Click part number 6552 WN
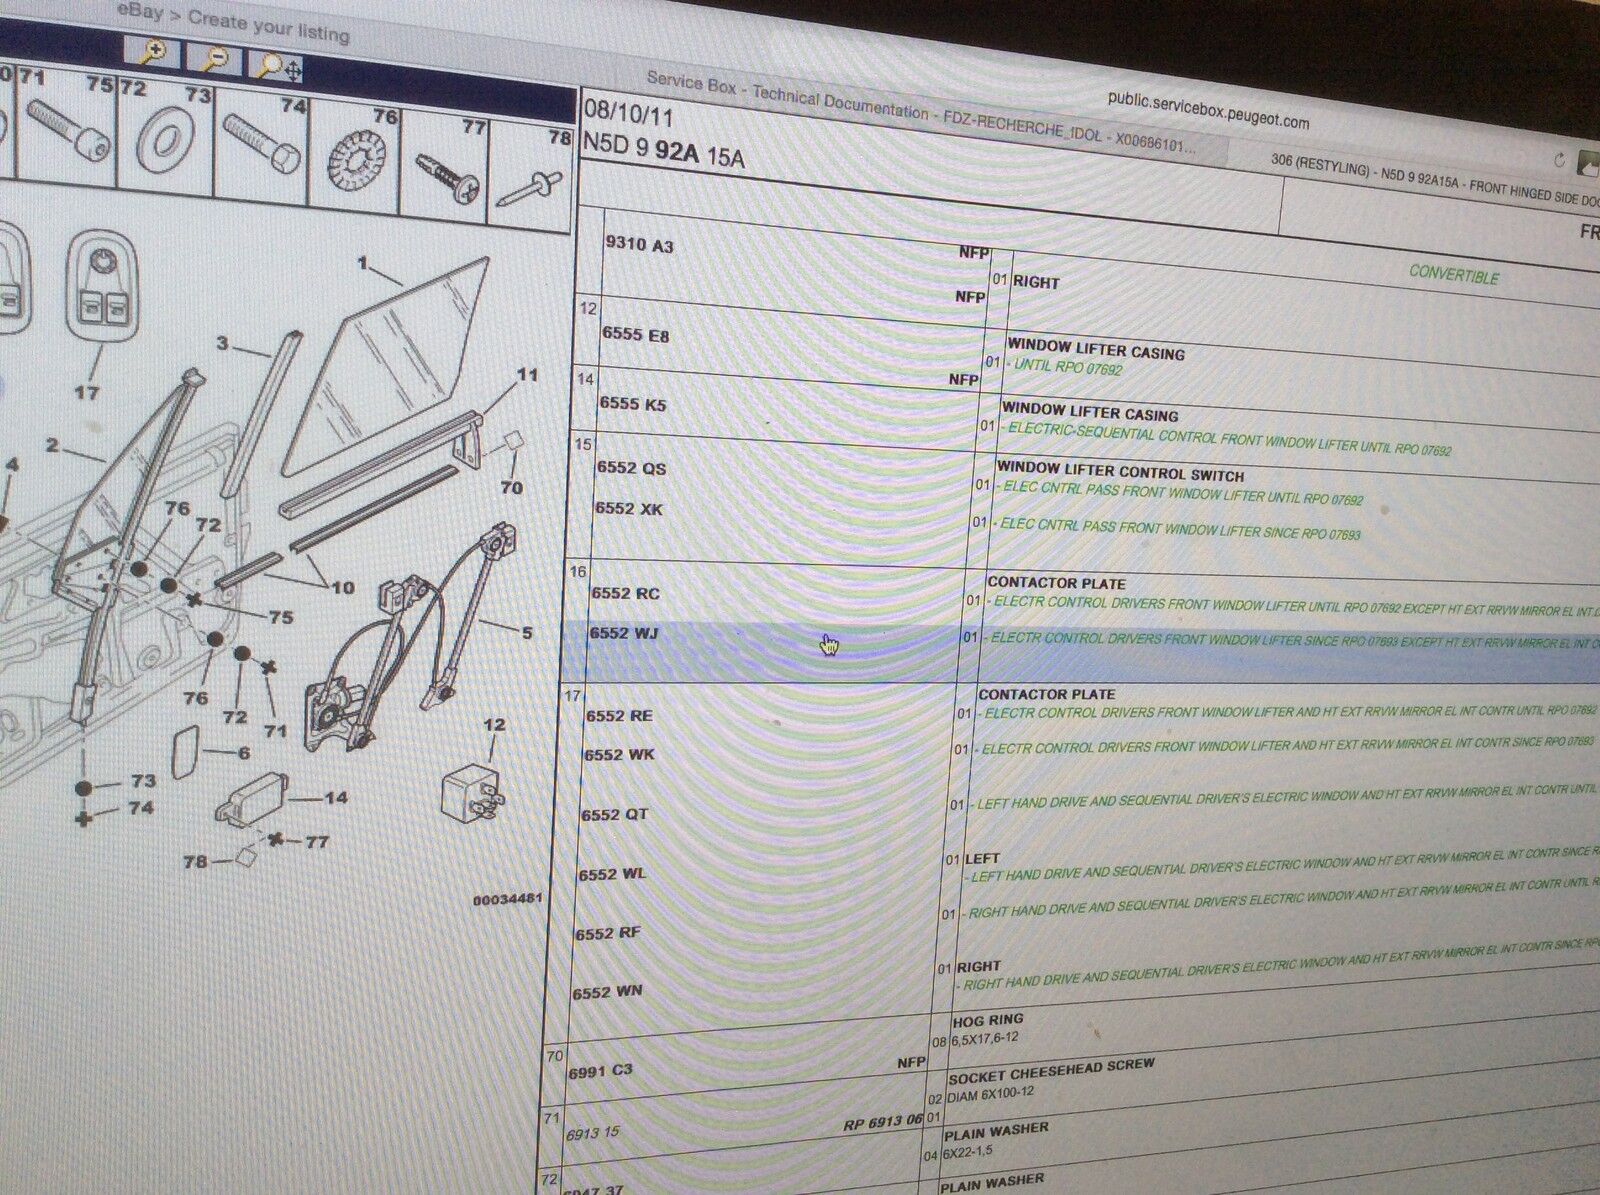Viewport: 1600px width, 1195px height. 606,992
